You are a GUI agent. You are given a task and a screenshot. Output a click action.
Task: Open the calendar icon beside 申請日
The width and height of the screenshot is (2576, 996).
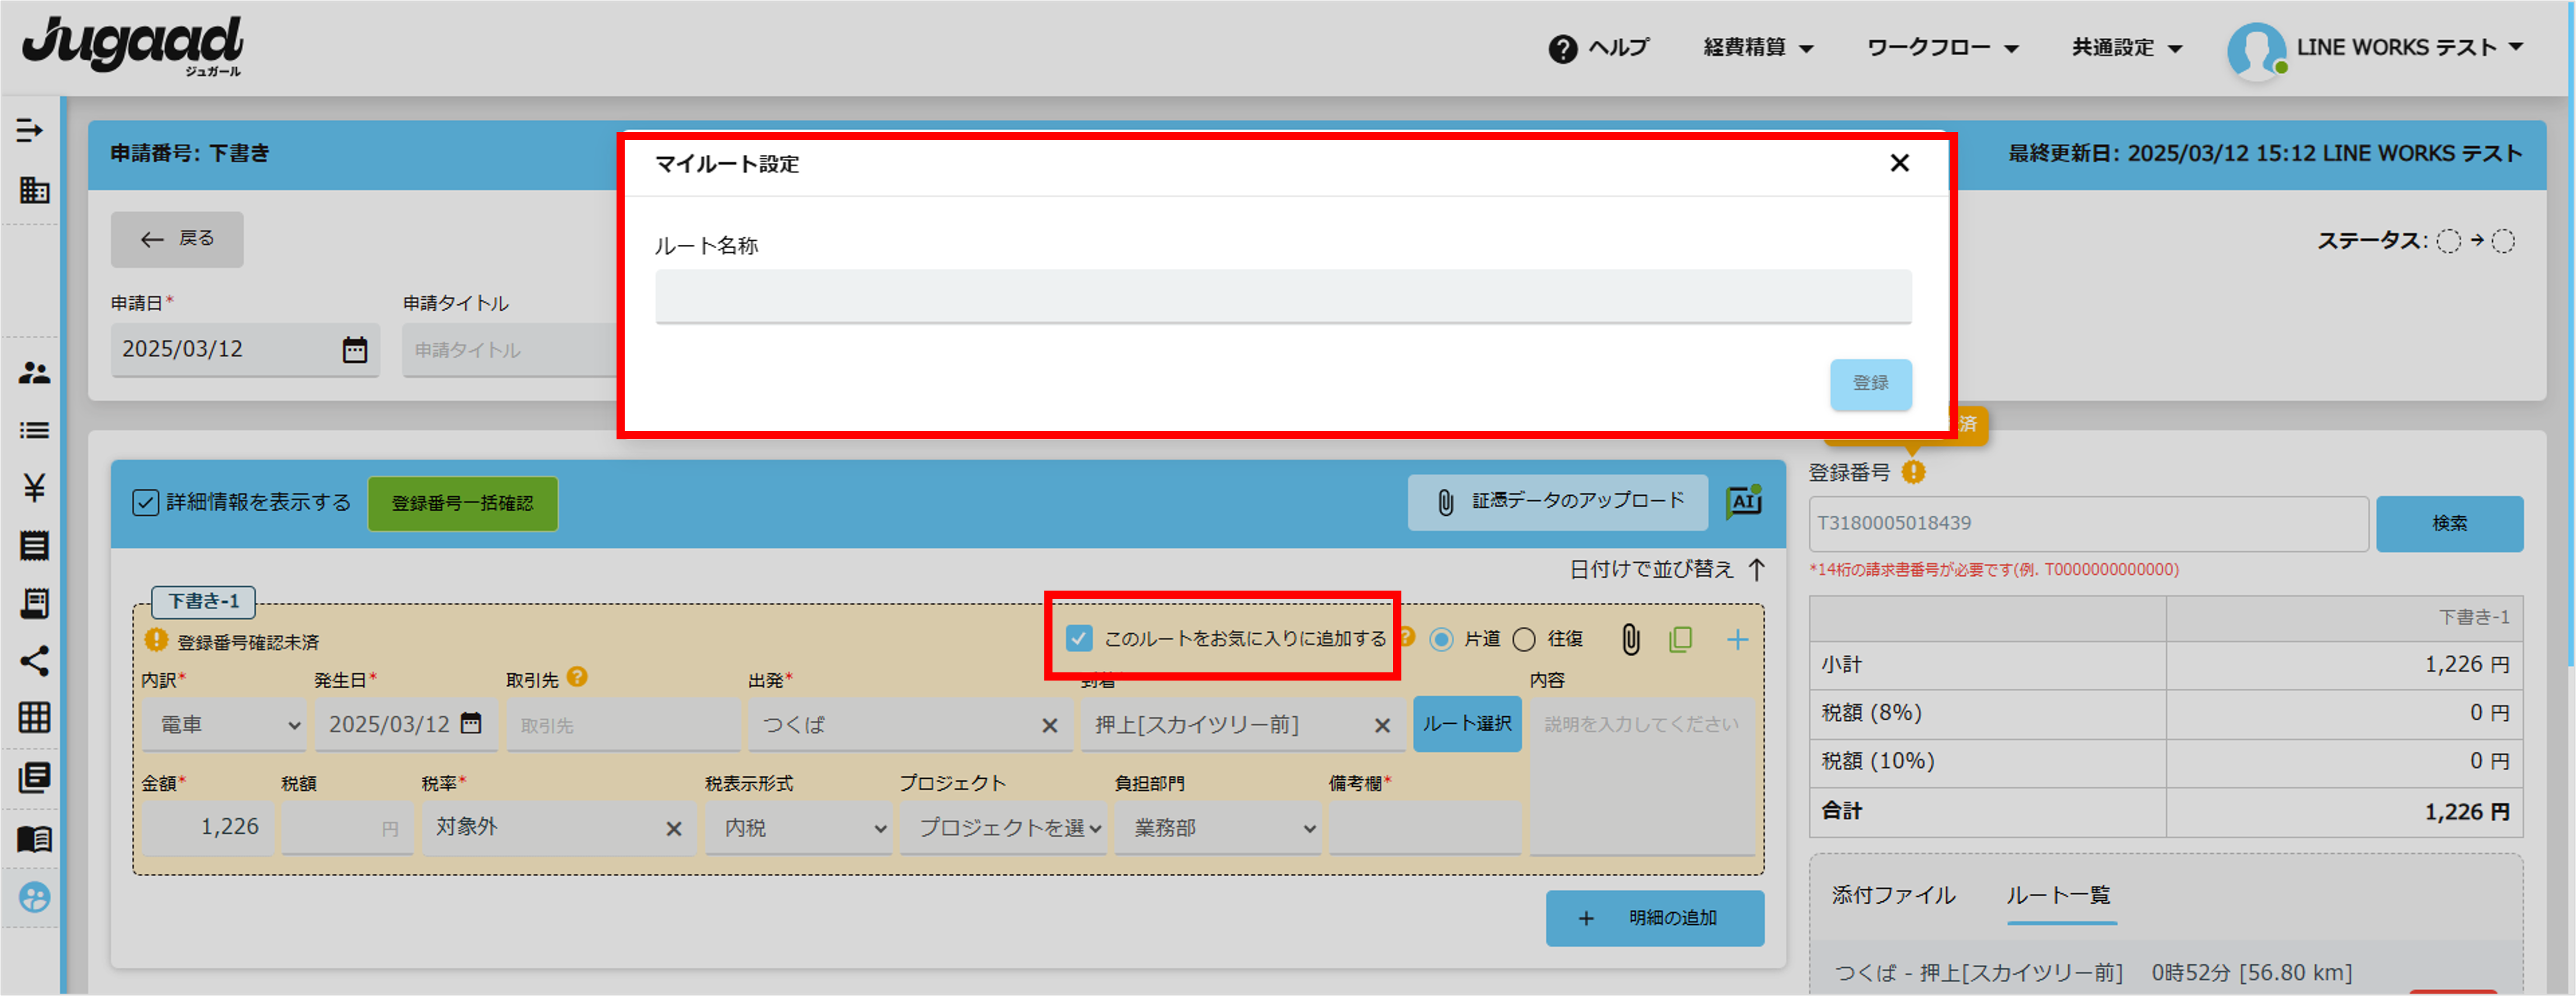tap(355, 349)
